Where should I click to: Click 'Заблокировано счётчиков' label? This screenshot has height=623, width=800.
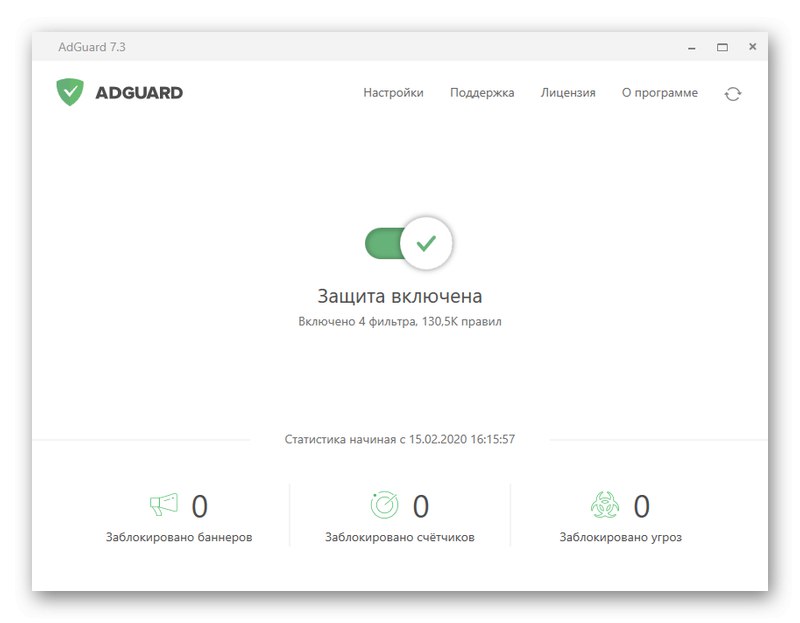click(x=400, y=537)
